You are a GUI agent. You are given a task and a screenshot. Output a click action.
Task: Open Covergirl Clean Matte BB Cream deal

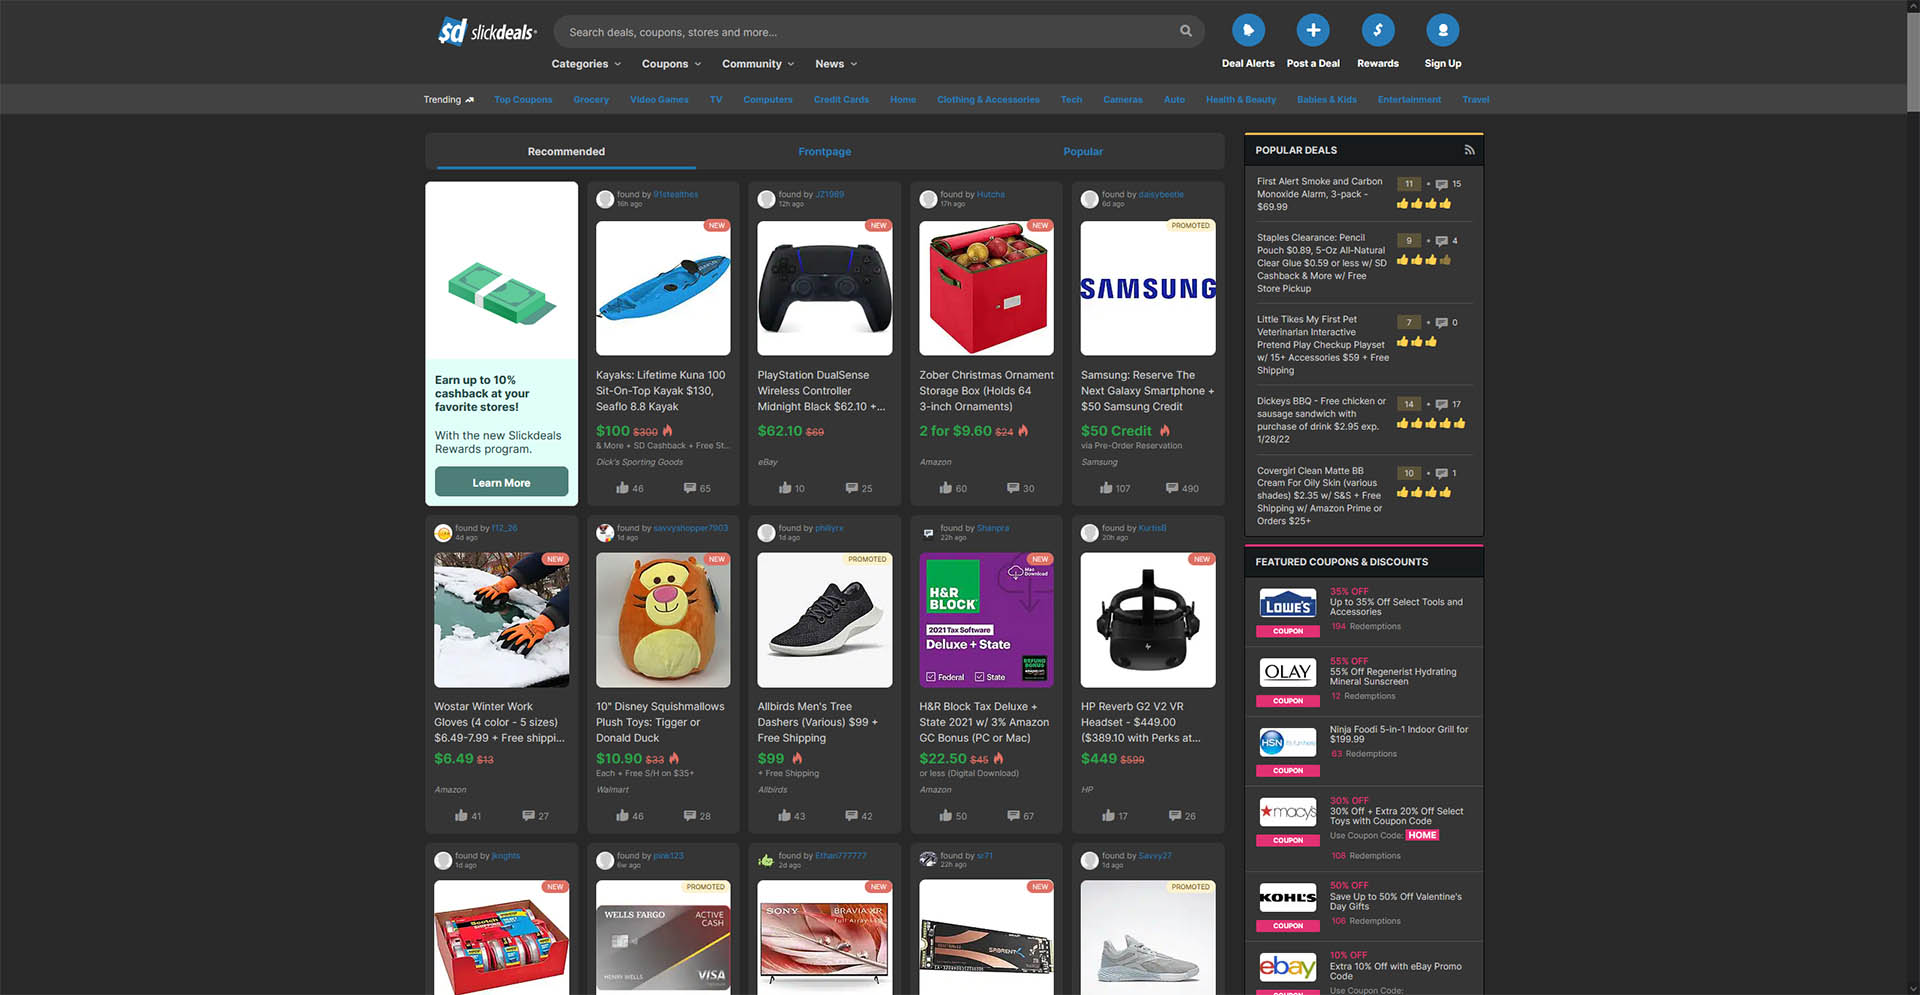pyautogui.click(x=1320, y=495)
